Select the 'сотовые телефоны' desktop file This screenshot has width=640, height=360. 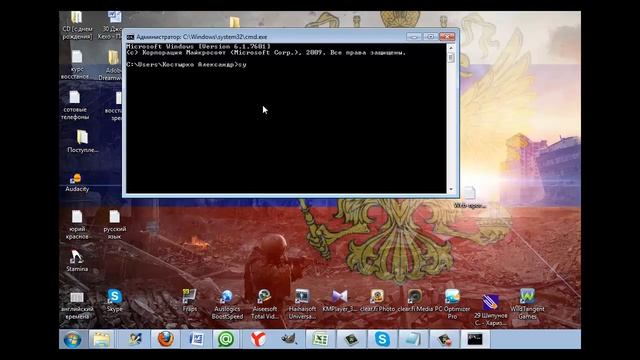(75, 105)
